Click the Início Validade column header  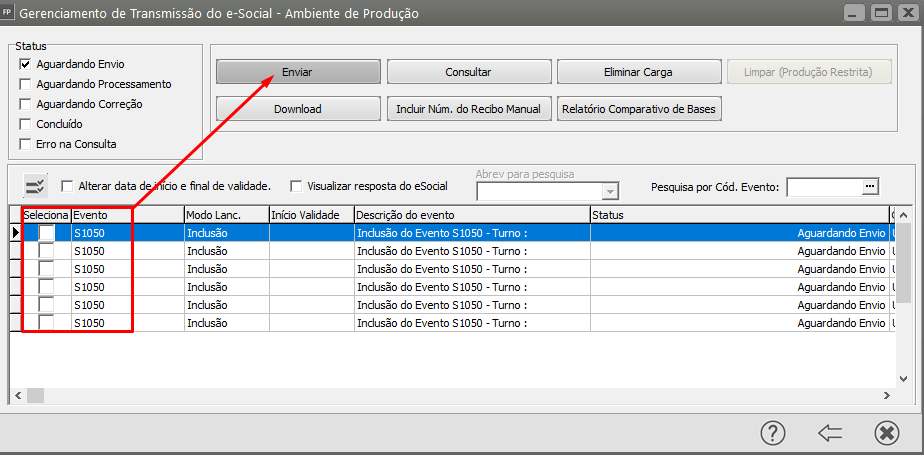pos(312,215)
